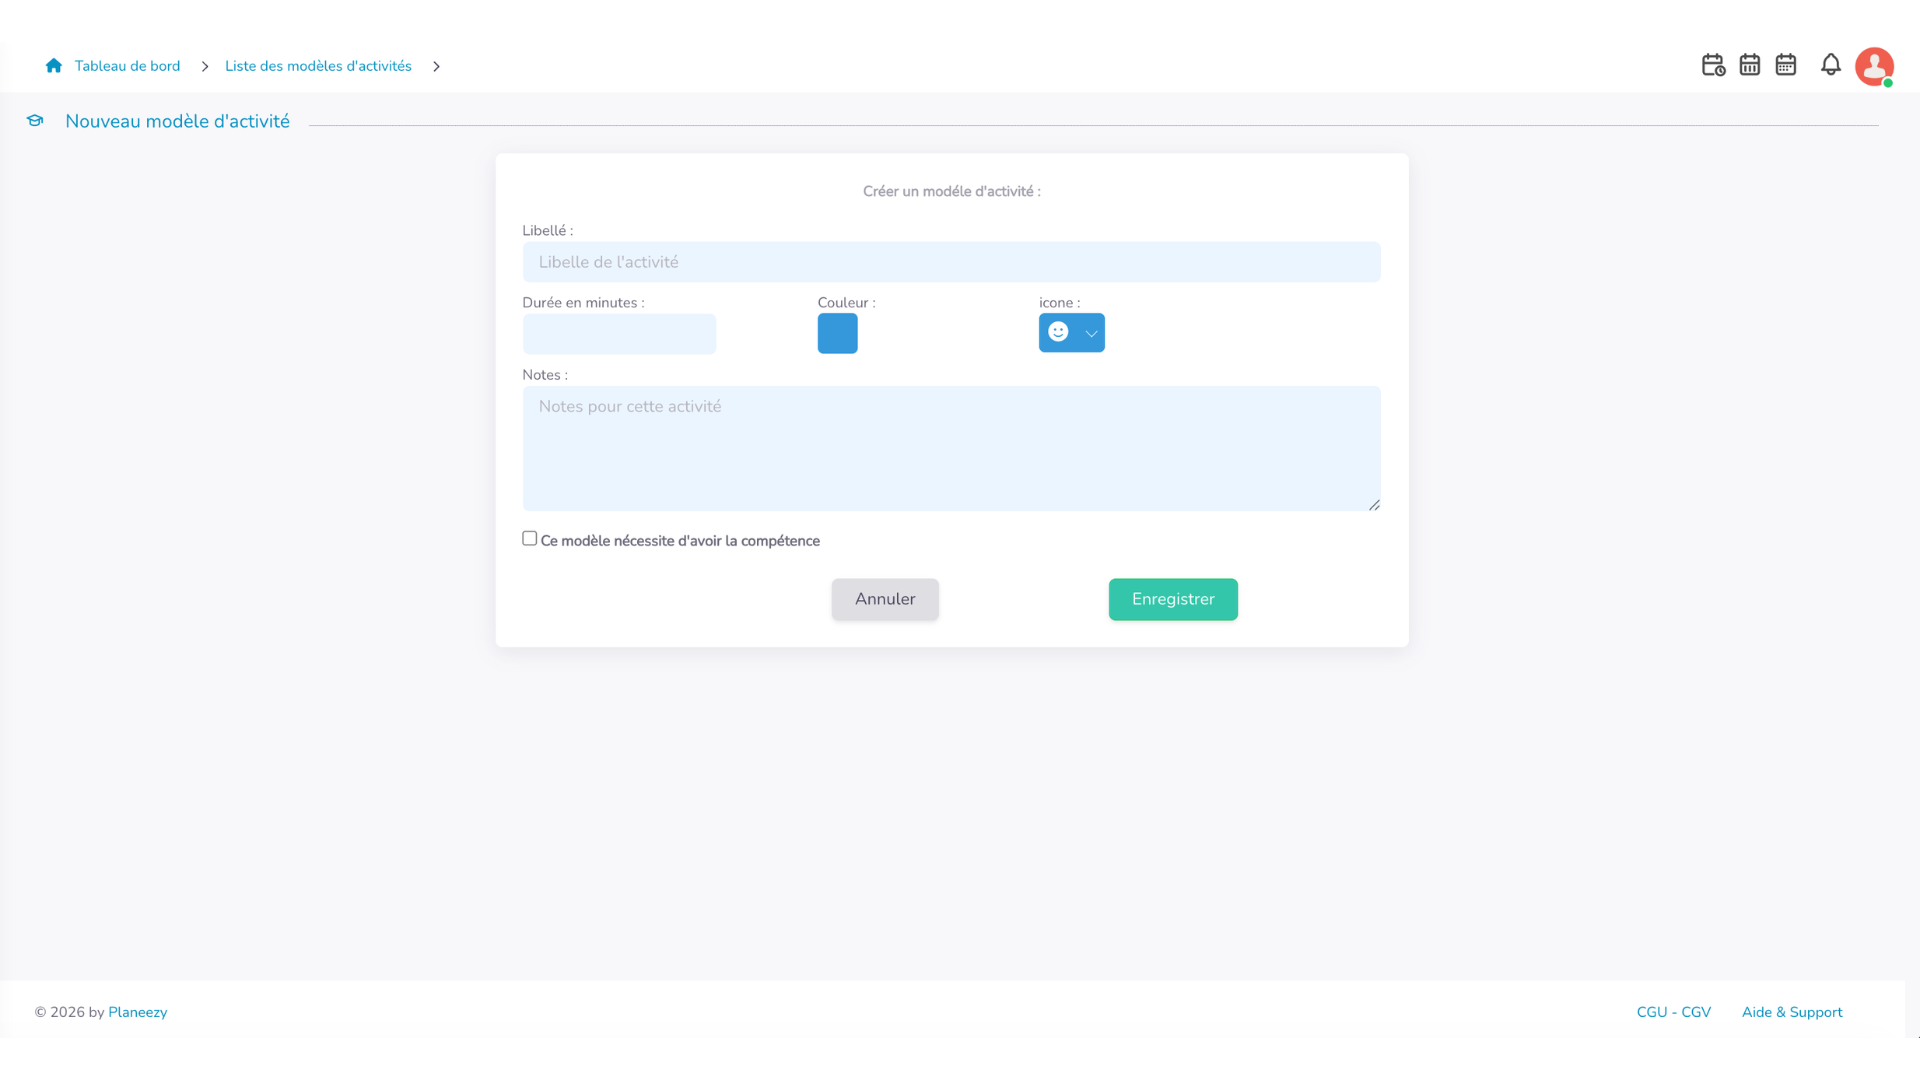This screenshot has height=1080, width=1920.
Task: Click the chevron after Liste des modèles d'activités
Action: 436,66
